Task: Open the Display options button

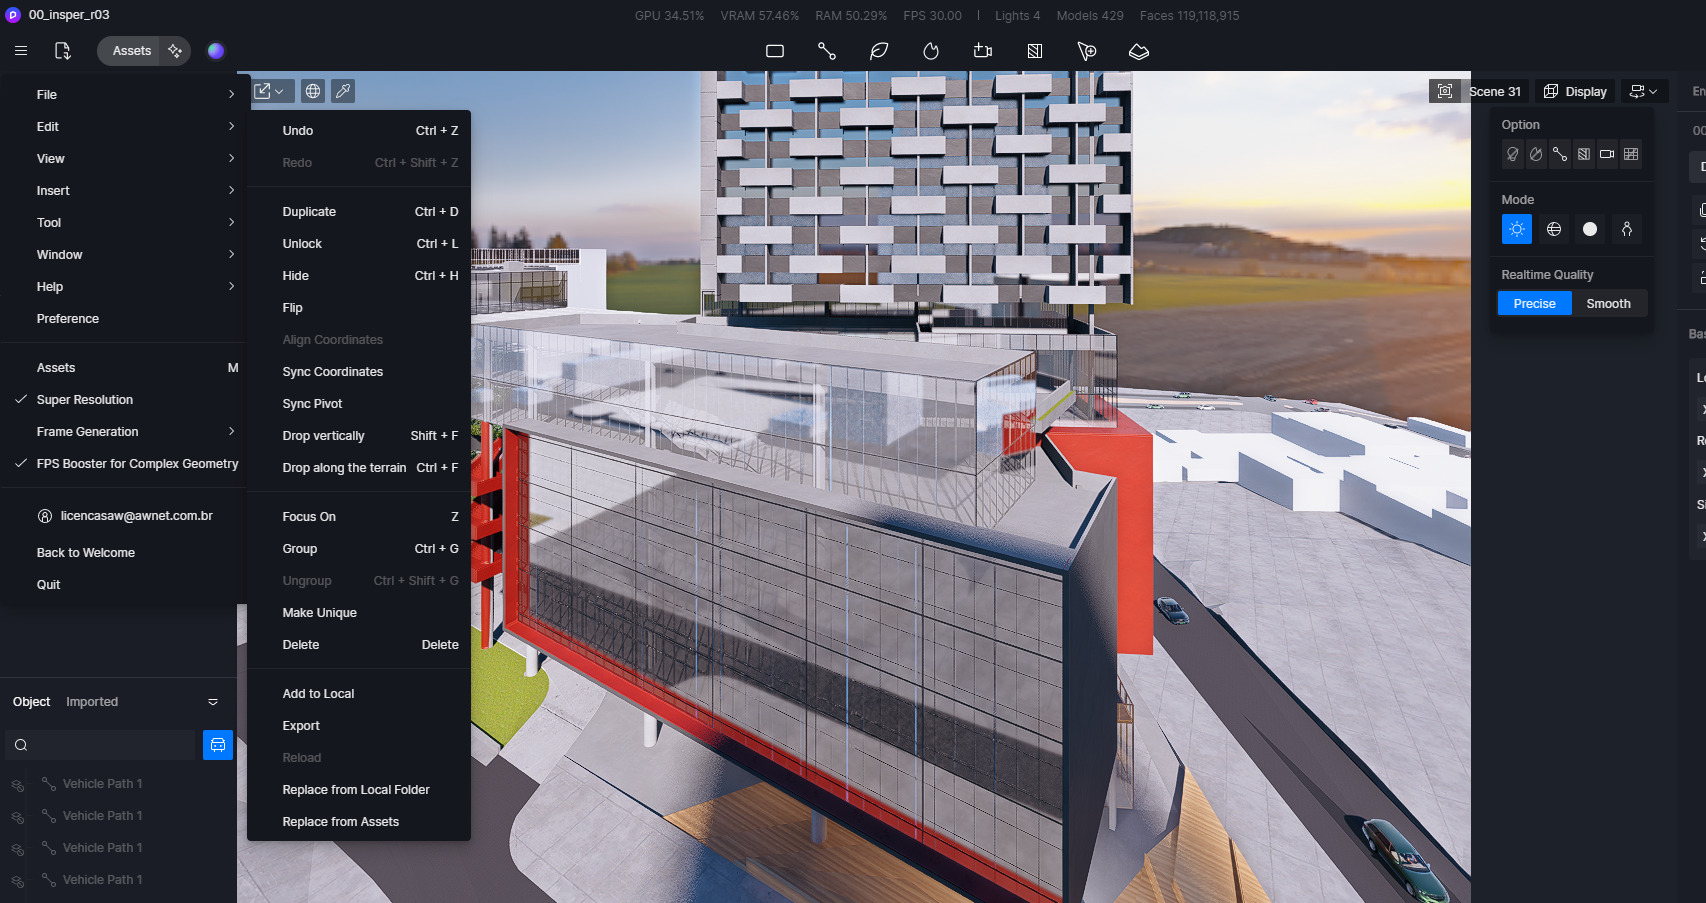Action: tap(1575, 91)
